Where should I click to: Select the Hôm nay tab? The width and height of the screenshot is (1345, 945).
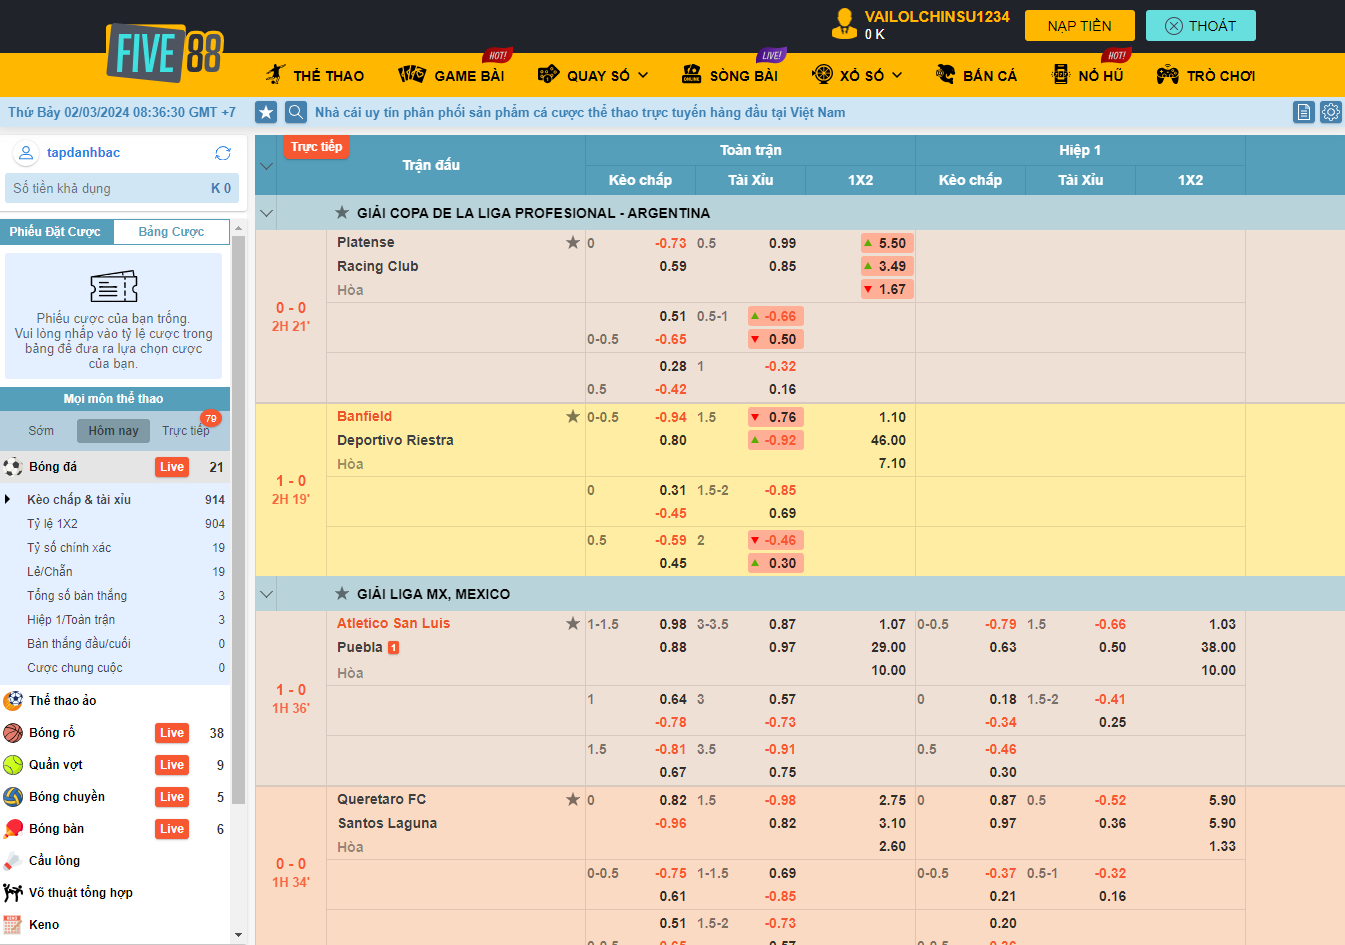tap(113, 431)
